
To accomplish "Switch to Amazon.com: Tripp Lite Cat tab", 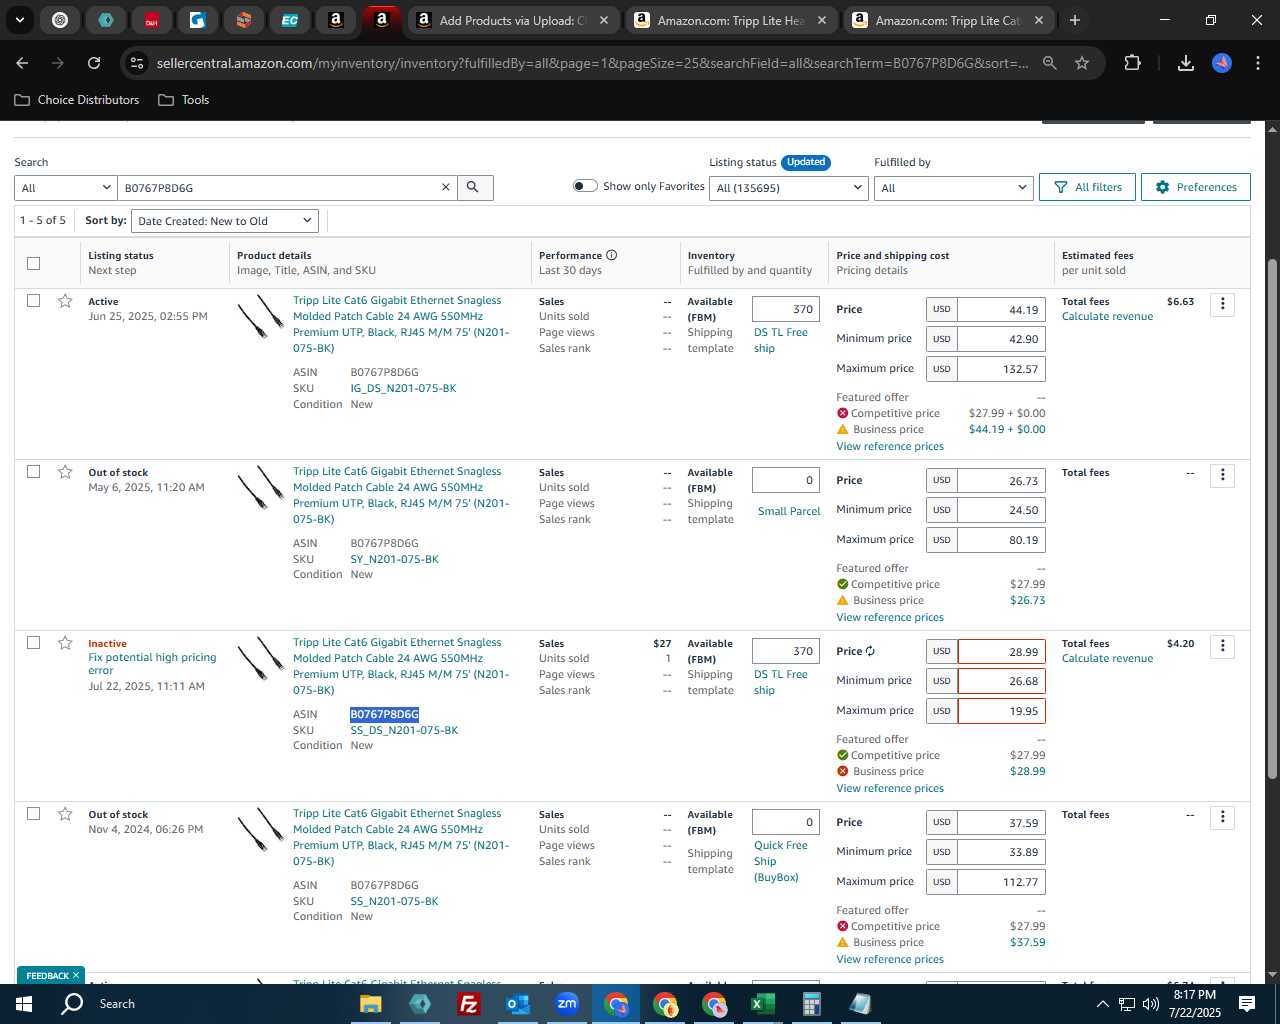I will (x=950, y=20).
